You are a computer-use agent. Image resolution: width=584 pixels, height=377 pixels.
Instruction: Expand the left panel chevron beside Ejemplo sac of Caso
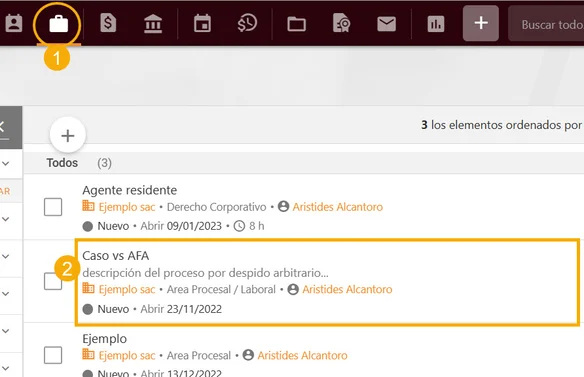(6, 294)
